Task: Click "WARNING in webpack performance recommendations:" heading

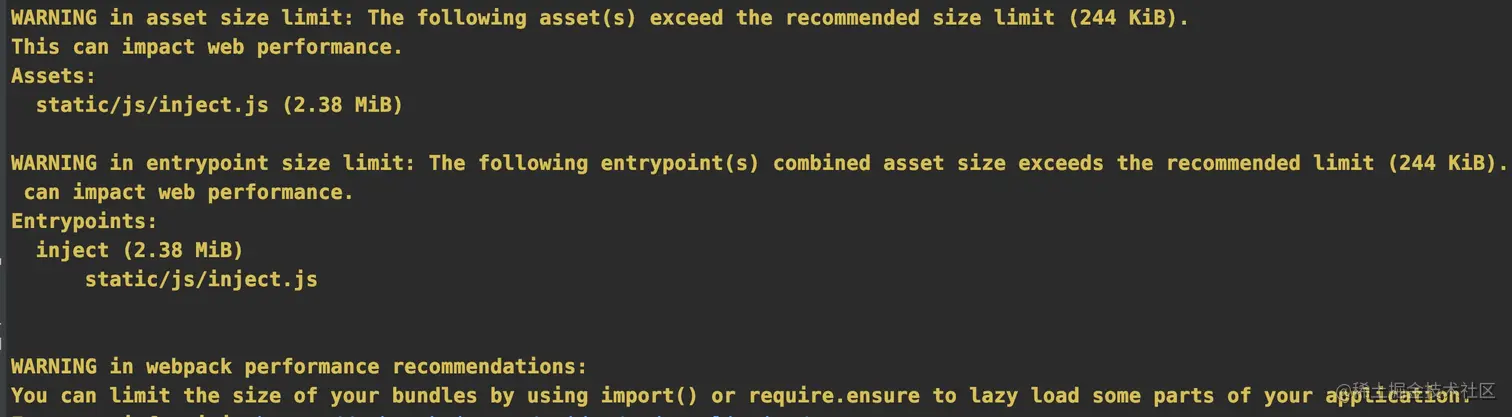Action: 299,366
